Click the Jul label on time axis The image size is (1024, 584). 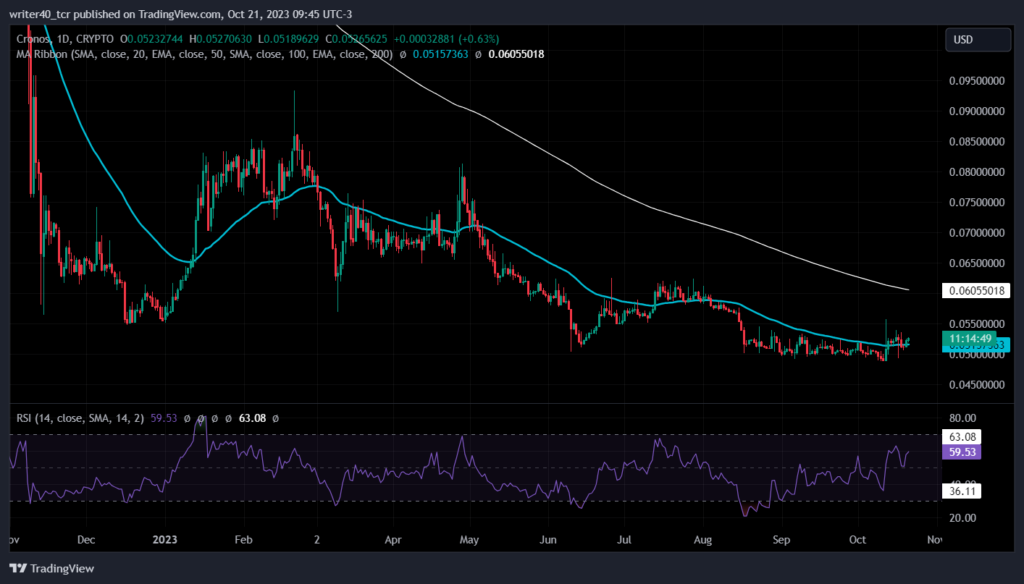click(x=624, y=540)
